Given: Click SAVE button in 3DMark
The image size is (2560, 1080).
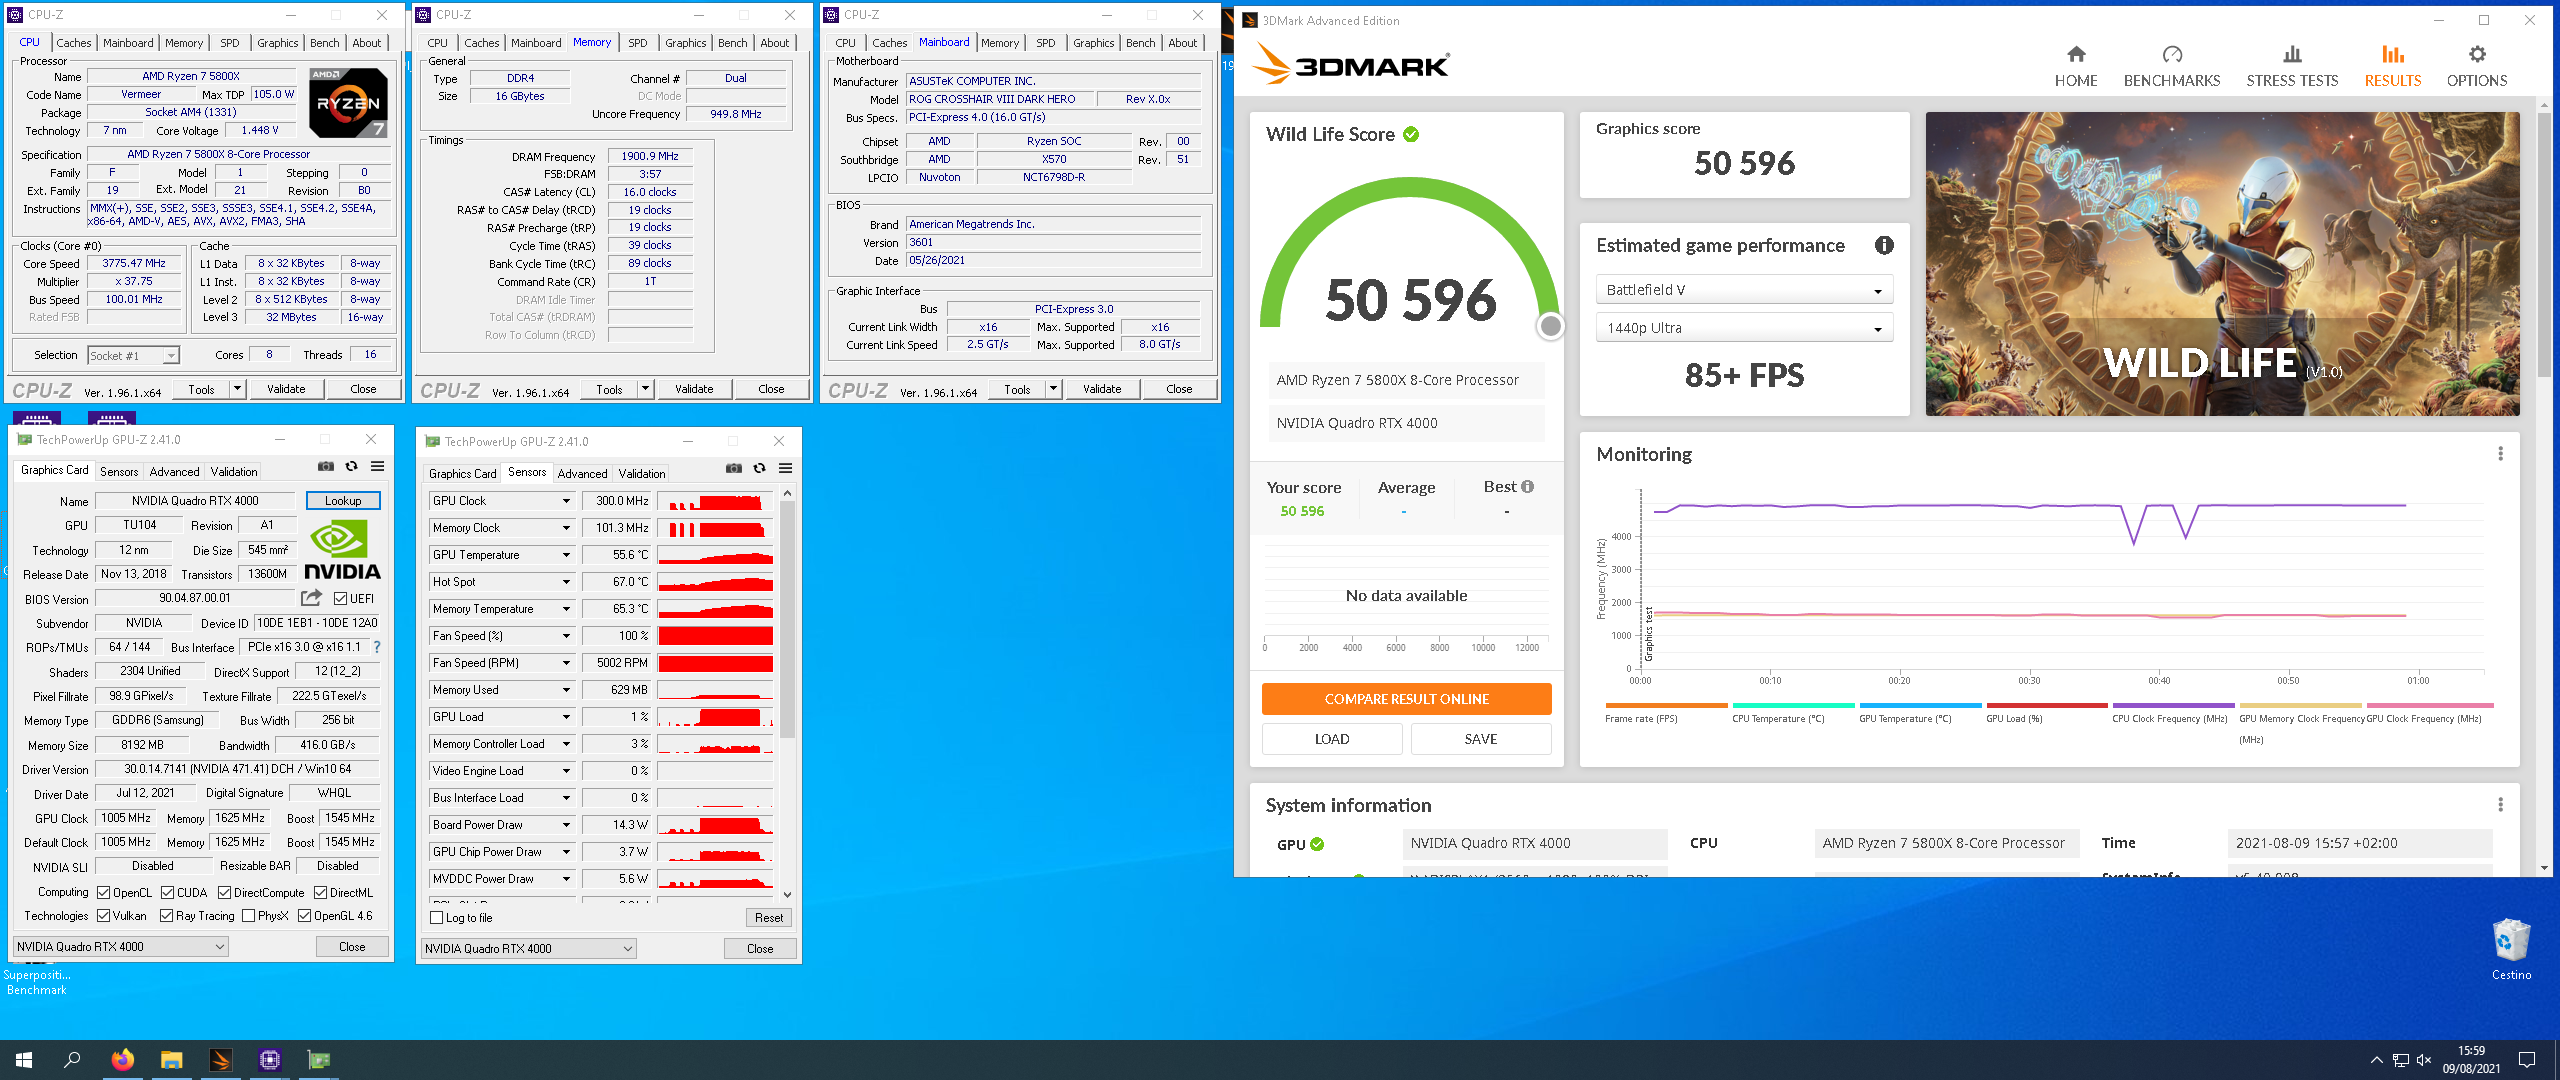Looking at the screenshot, I should [x=1480, y=739].
